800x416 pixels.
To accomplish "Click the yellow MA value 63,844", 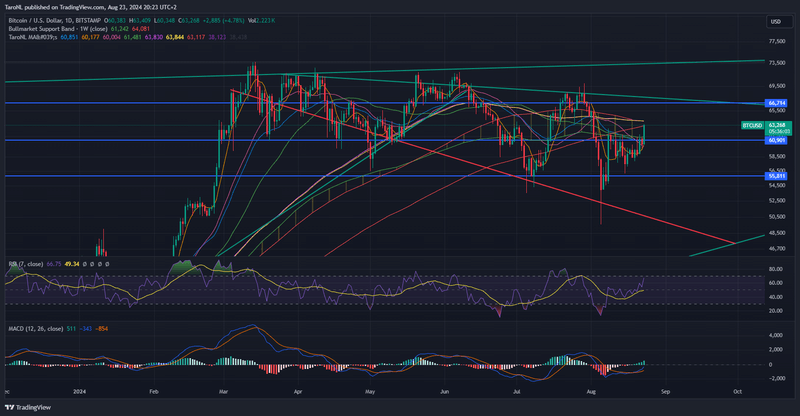I will click(x=174, y=37).
